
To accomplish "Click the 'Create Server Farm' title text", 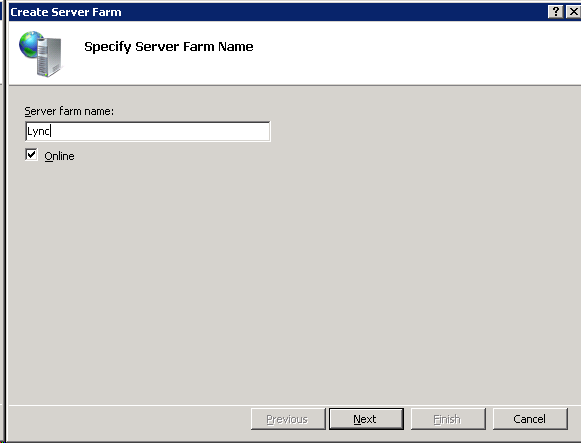I will point(66,12).
